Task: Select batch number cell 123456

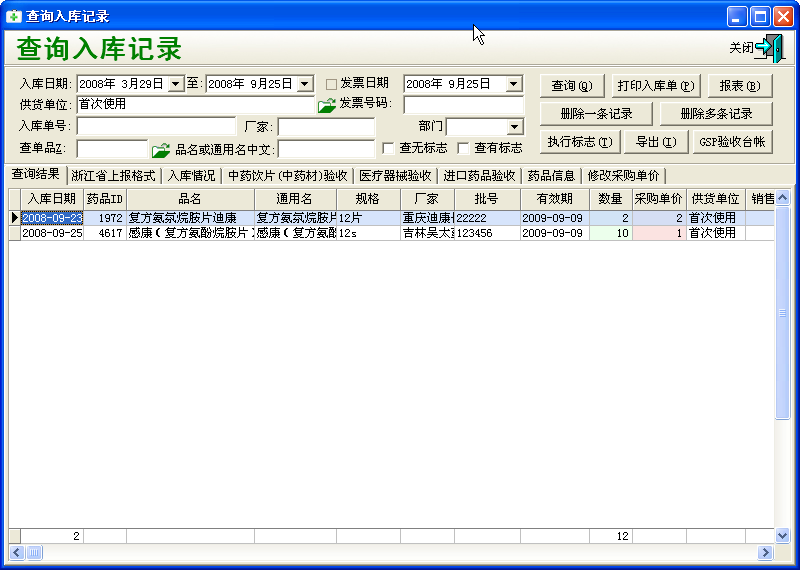Action: (487, 233)
